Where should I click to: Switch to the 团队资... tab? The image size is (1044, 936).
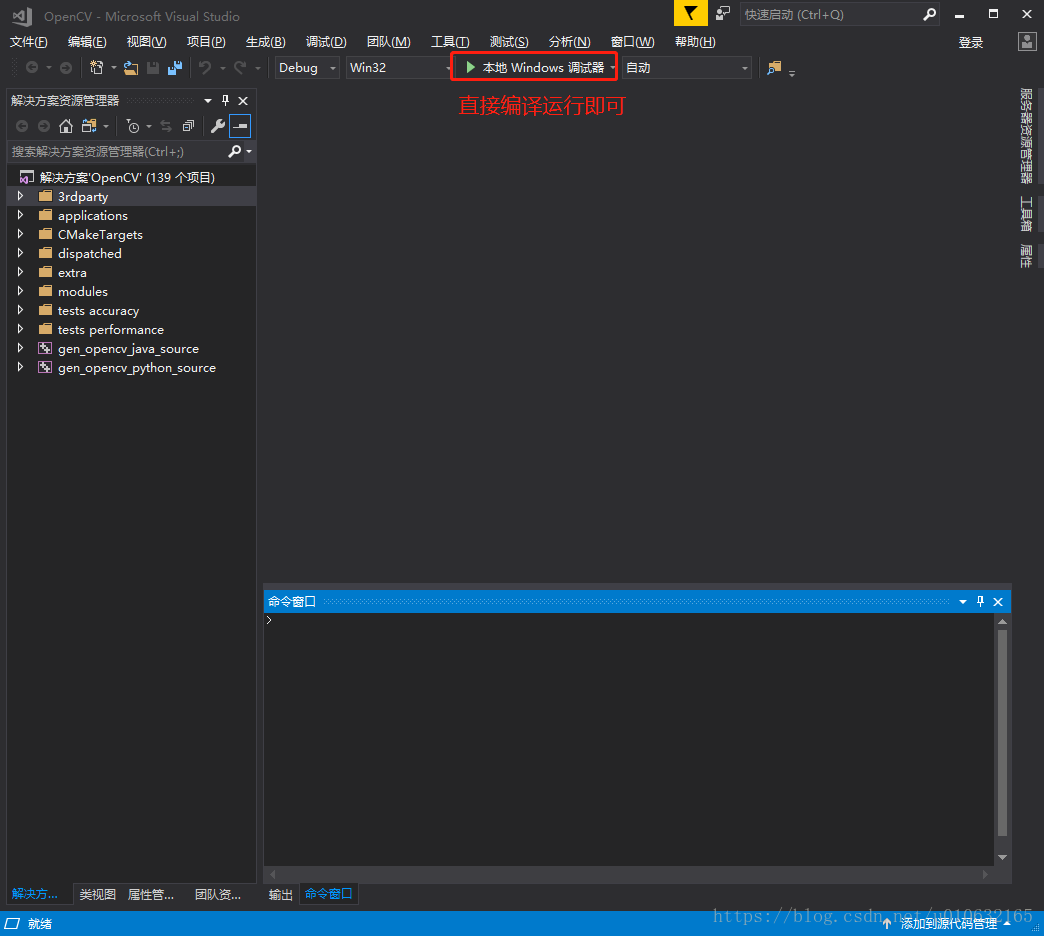click(218, 895)
